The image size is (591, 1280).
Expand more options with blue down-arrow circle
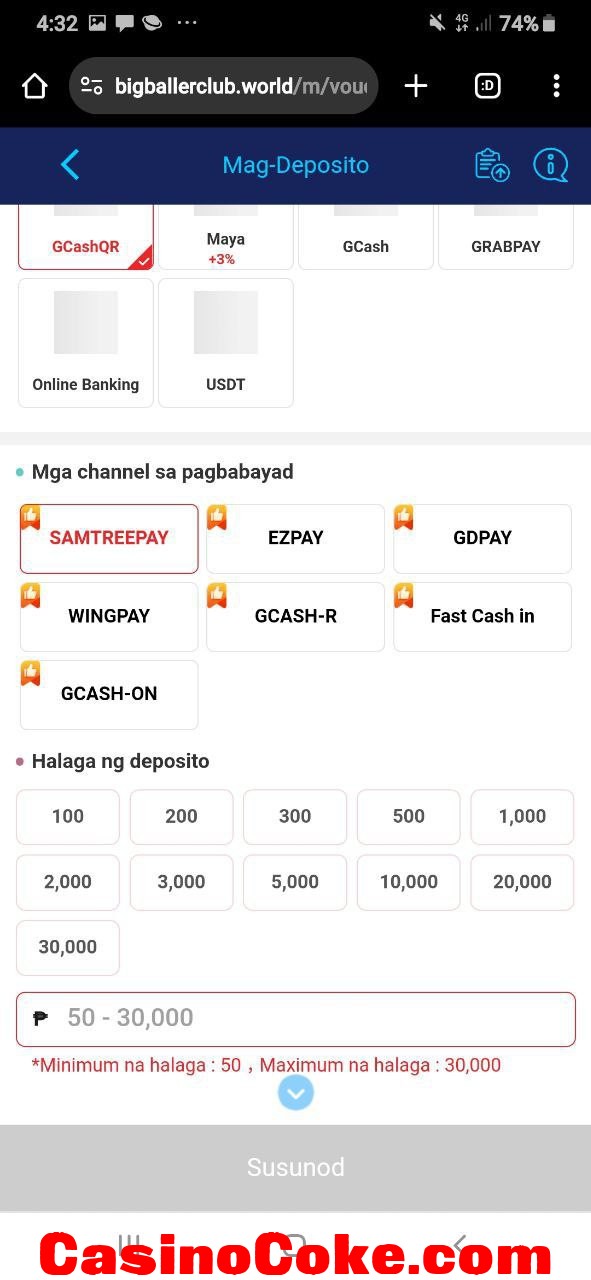(x=295, y=1093)
